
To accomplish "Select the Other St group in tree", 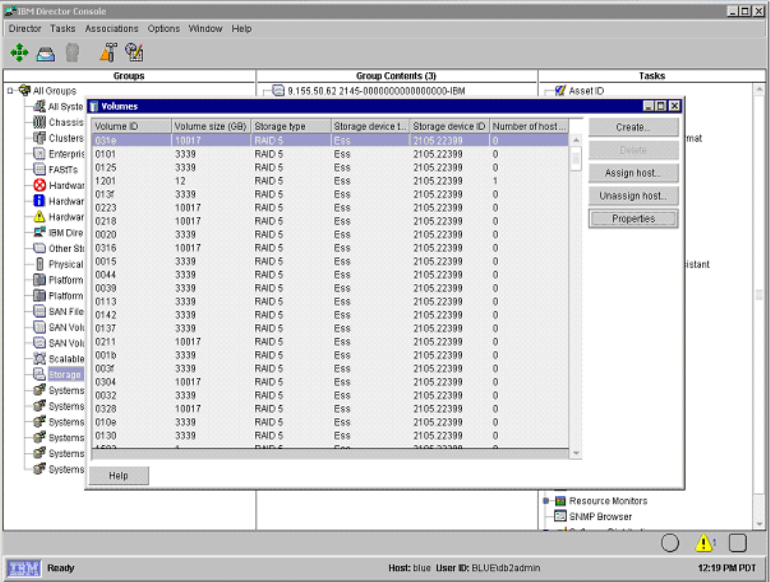I will (x=66, y=248).
